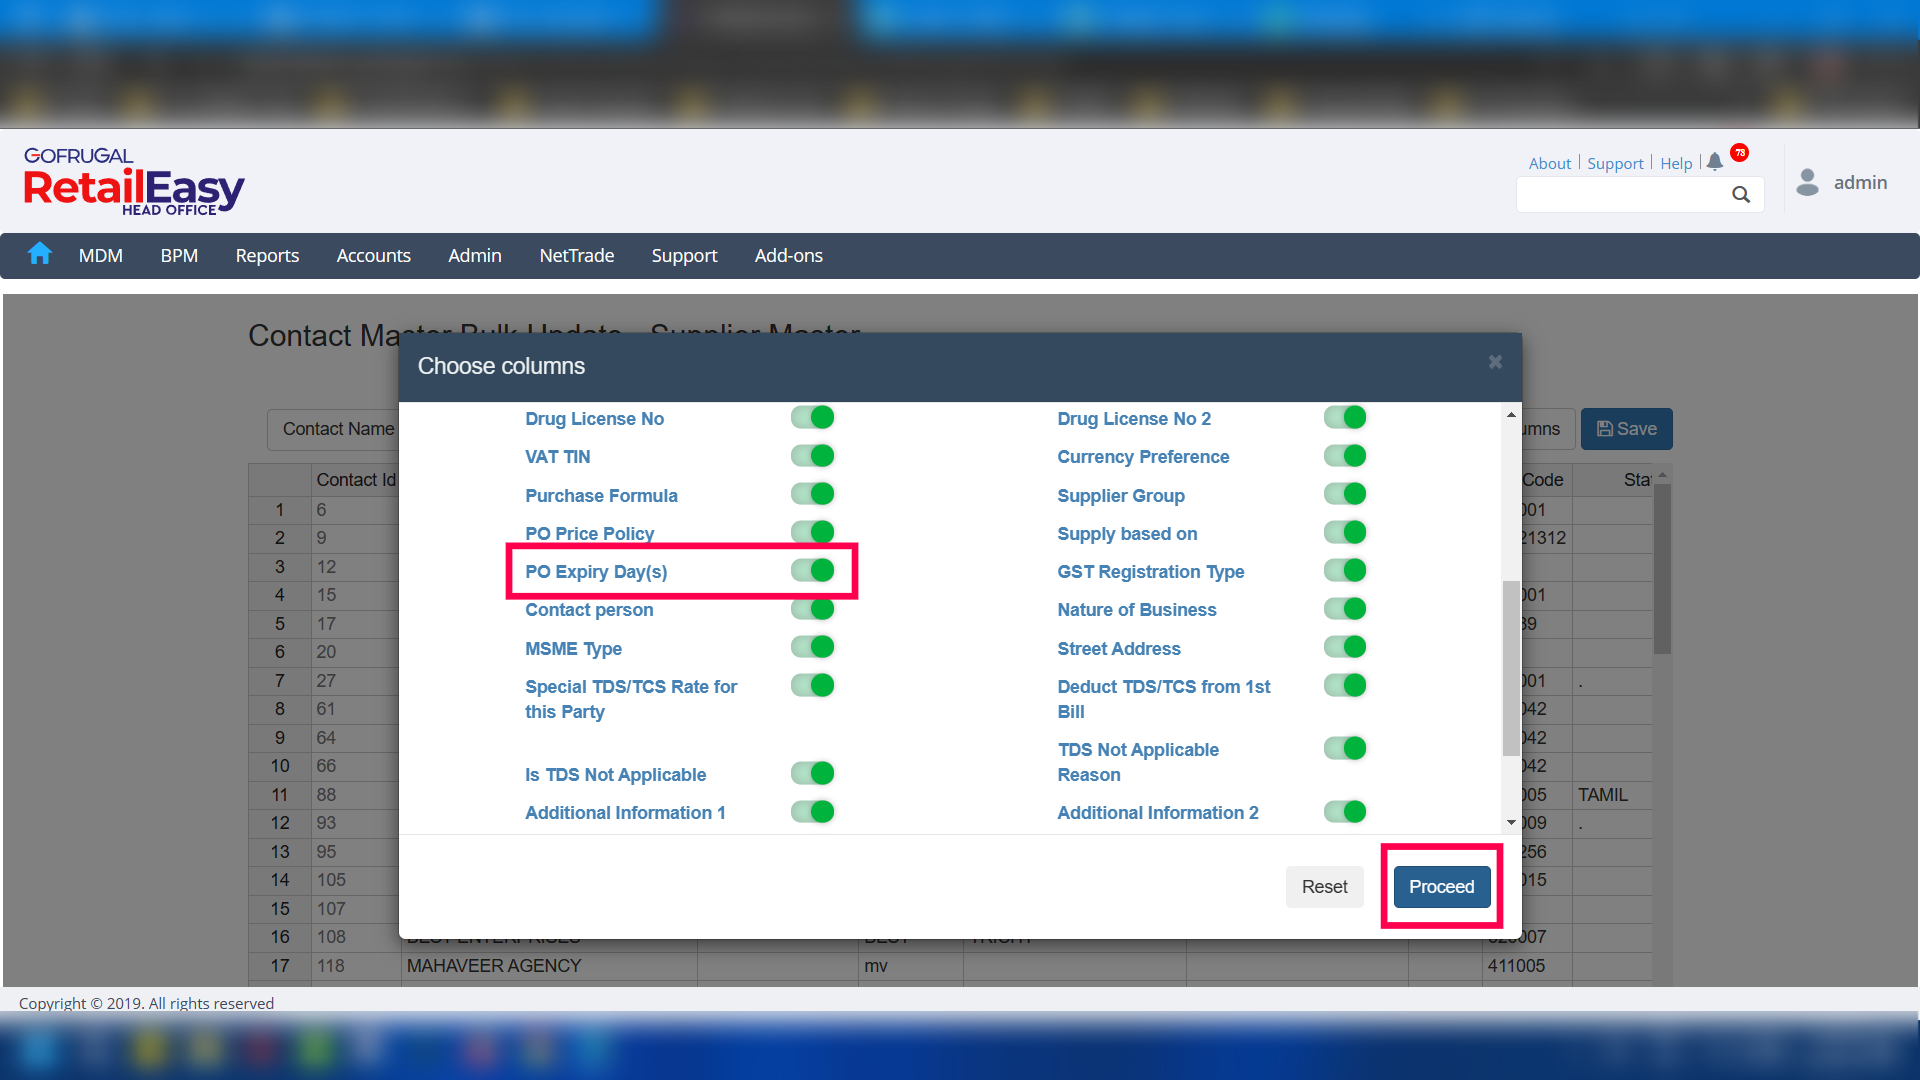The image size is (1920, 1080).
Task: Disable the VAT TIN column toggle
Action: [x=813, y=456]
